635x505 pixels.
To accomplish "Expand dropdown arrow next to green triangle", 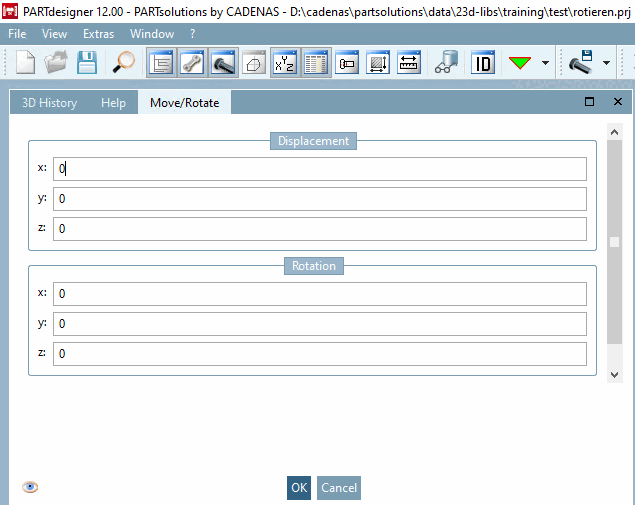I will pos(545,63).
